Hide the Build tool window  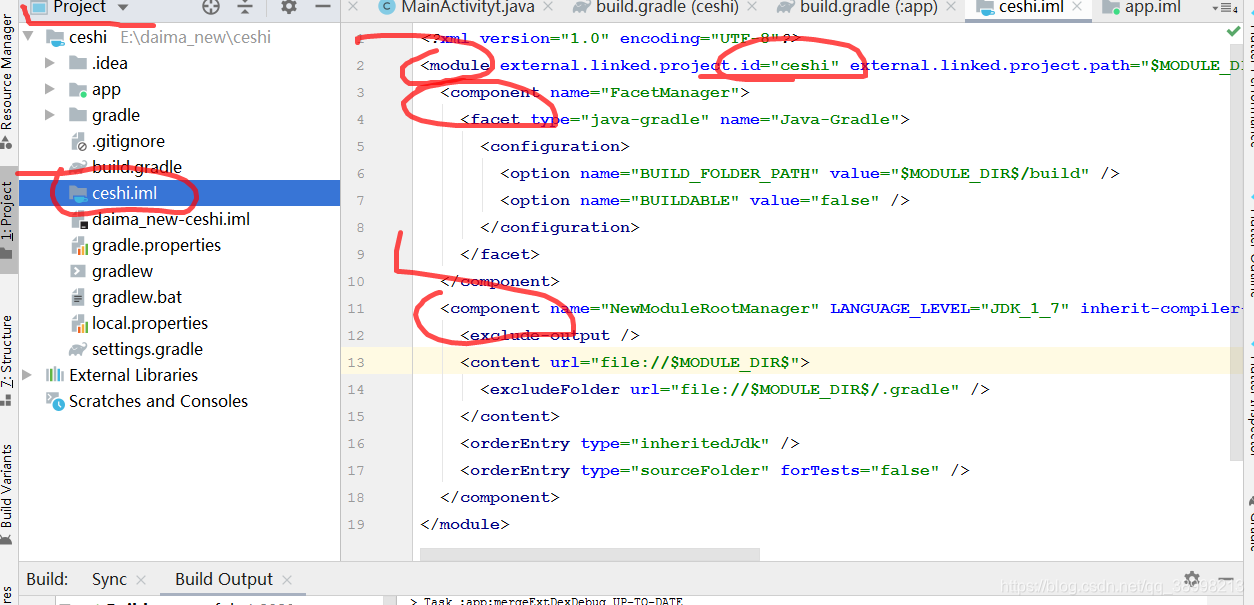pos(1224,579)
